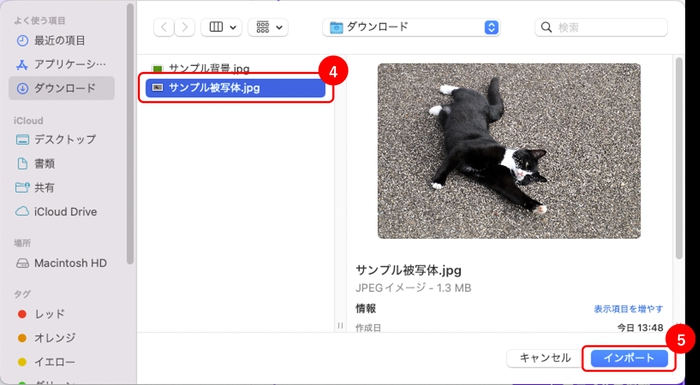Click the 検索 search field
The image size is (700, 385).
[x=601, y=27]
